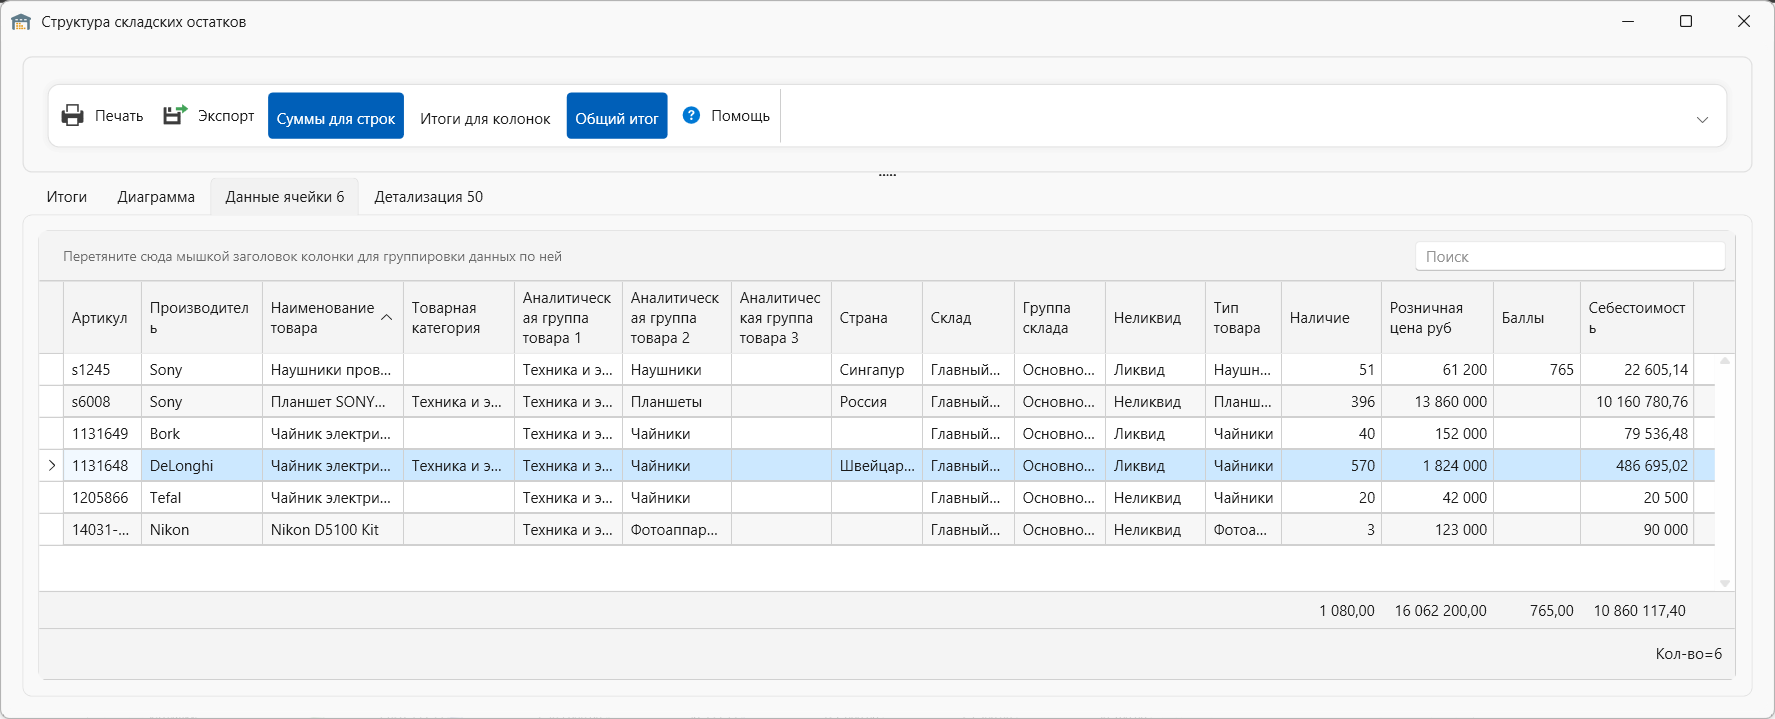The width and height of the screenshot is (1775, 719).
Task: Click total 16 062 200,00 in footer
Action: [1440, 611]
